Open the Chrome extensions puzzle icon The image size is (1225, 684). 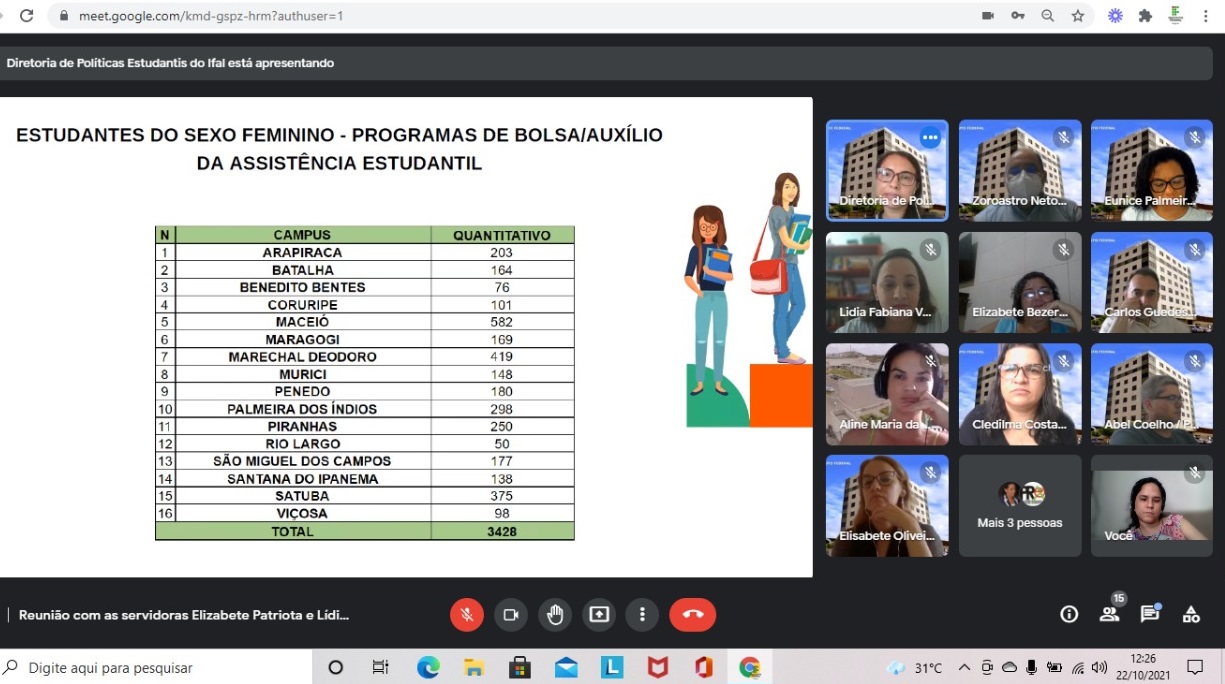(x=1145, y=16)
